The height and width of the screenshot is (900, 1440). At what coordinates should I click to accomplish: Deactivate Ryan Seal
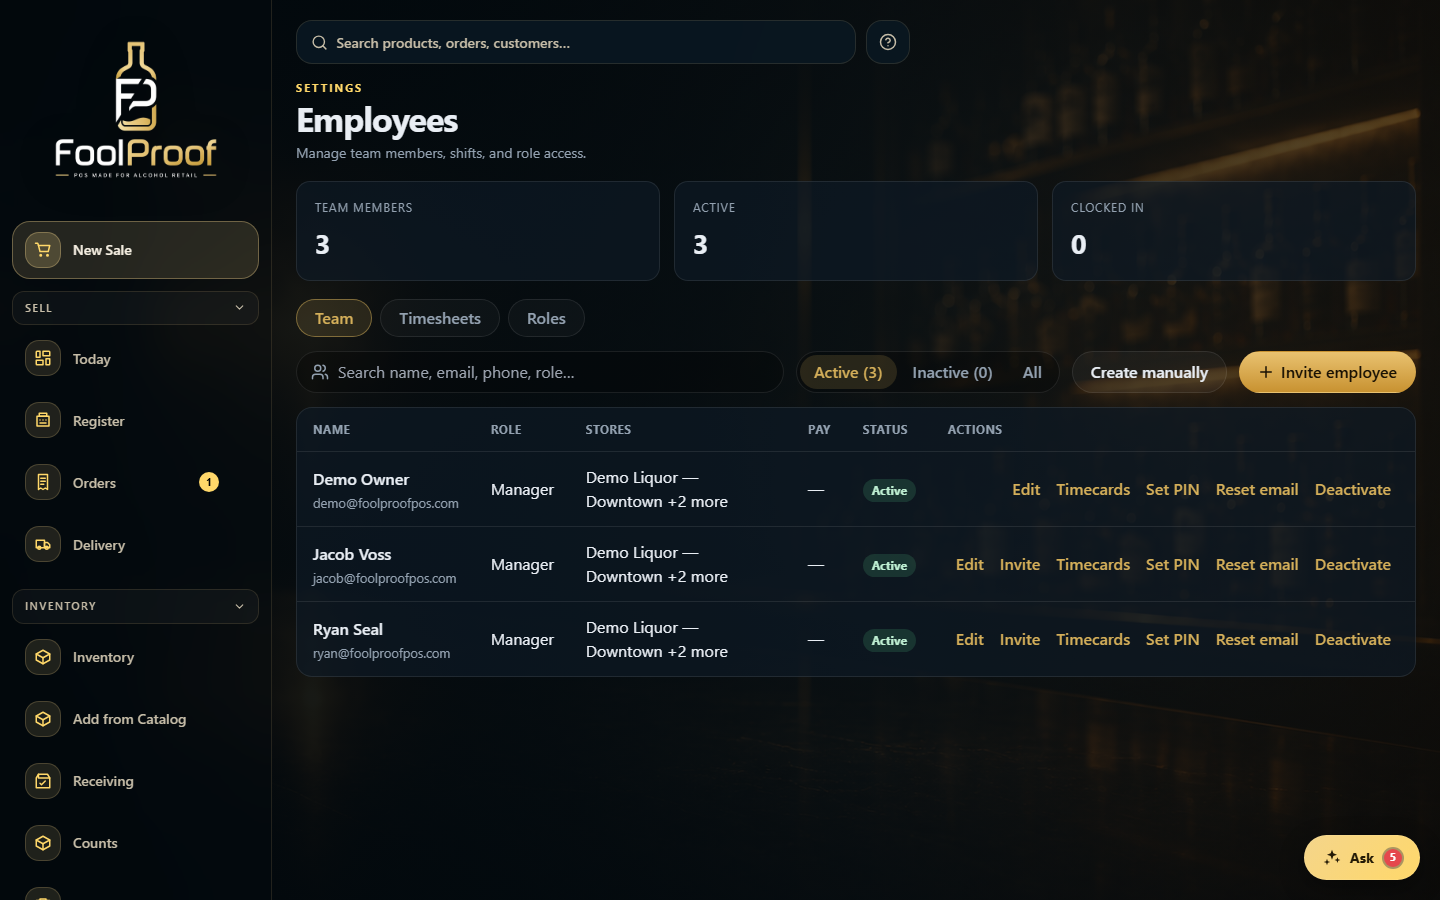(x=1353, y=639)
